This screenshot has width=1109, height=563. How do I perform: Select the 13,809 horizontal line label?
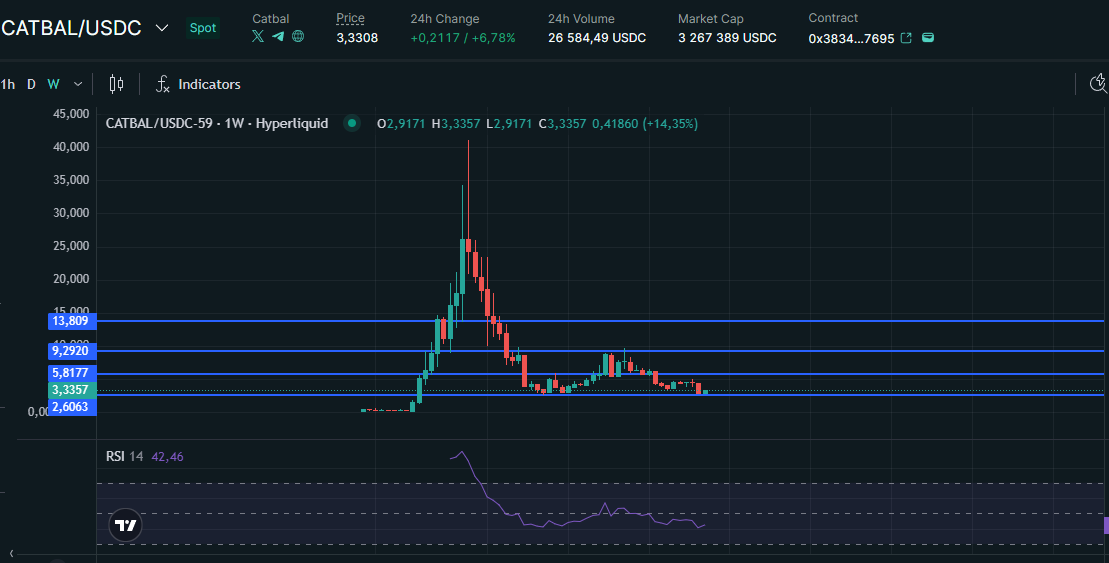pos(72,321)
